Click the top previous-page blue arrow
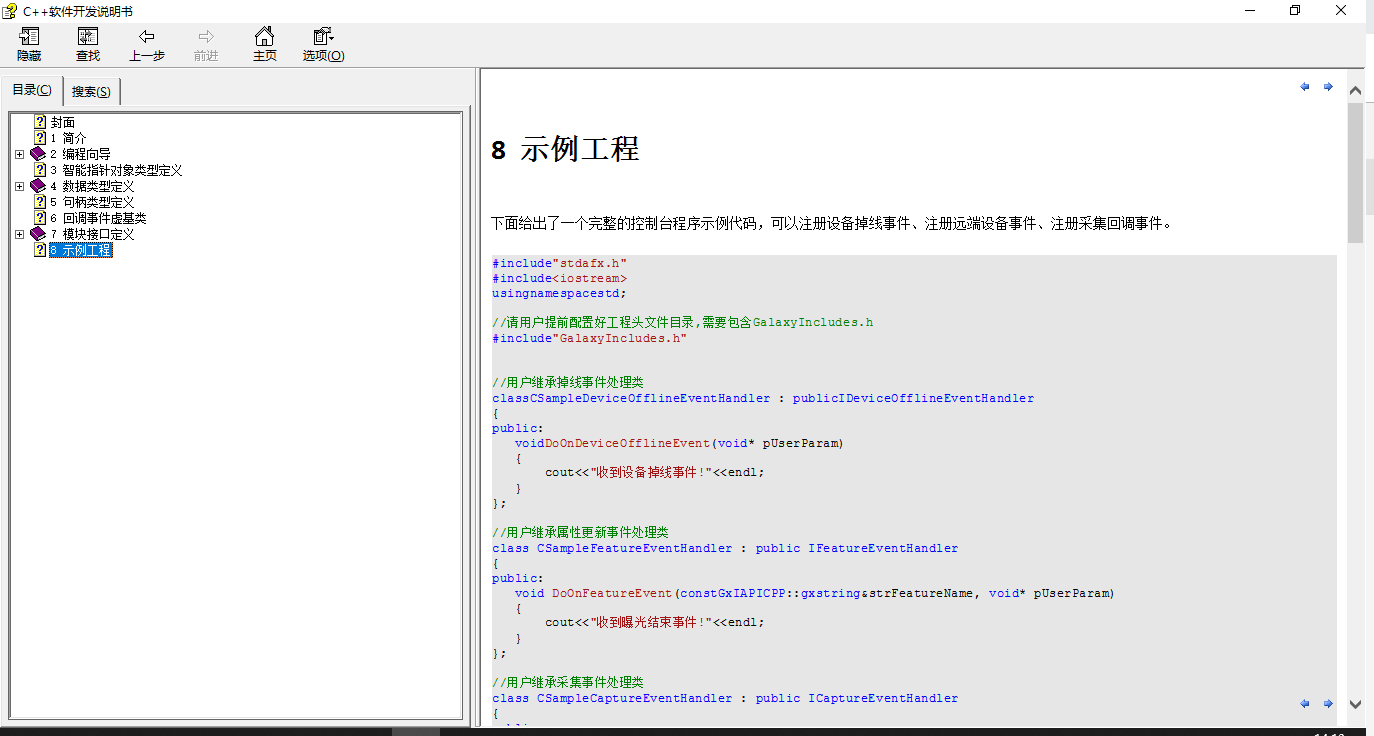1374x736 pixels. [1305, 87]
